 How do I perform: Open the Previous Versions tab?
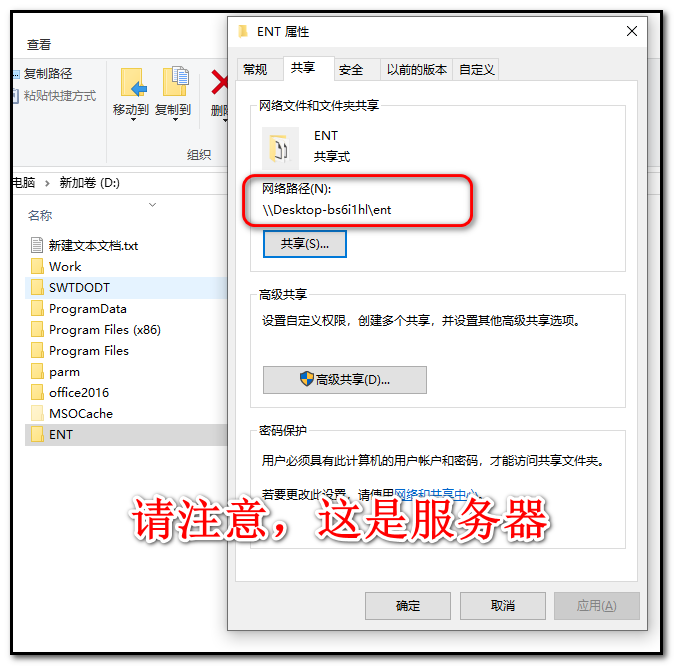[x=416, y=69]
